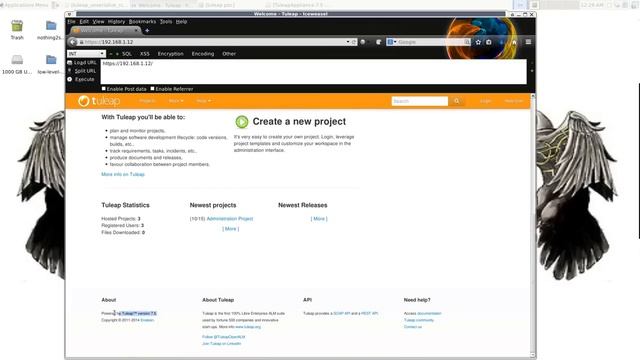Click the lock icon in the address bar
The height and width of the screenshot is (360, 640).
click(82, 42)
